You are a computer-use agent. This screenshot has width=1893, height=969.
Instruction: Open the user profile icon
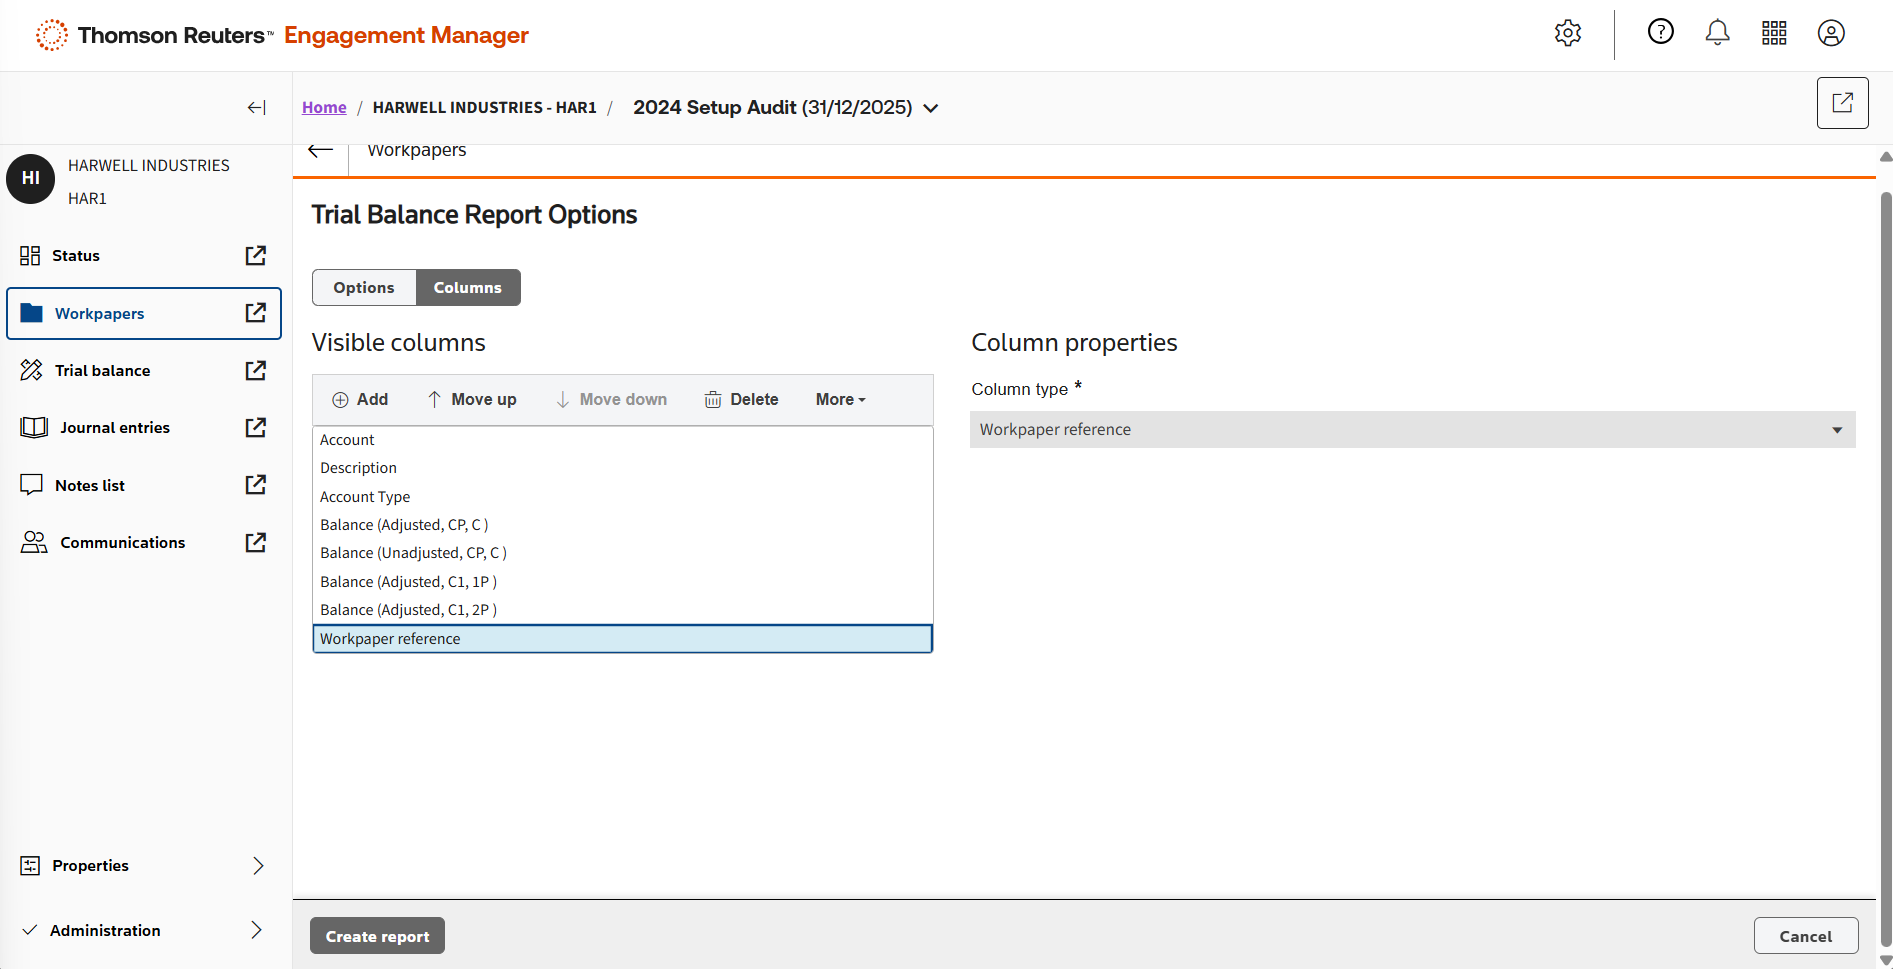pos(1830,33)
